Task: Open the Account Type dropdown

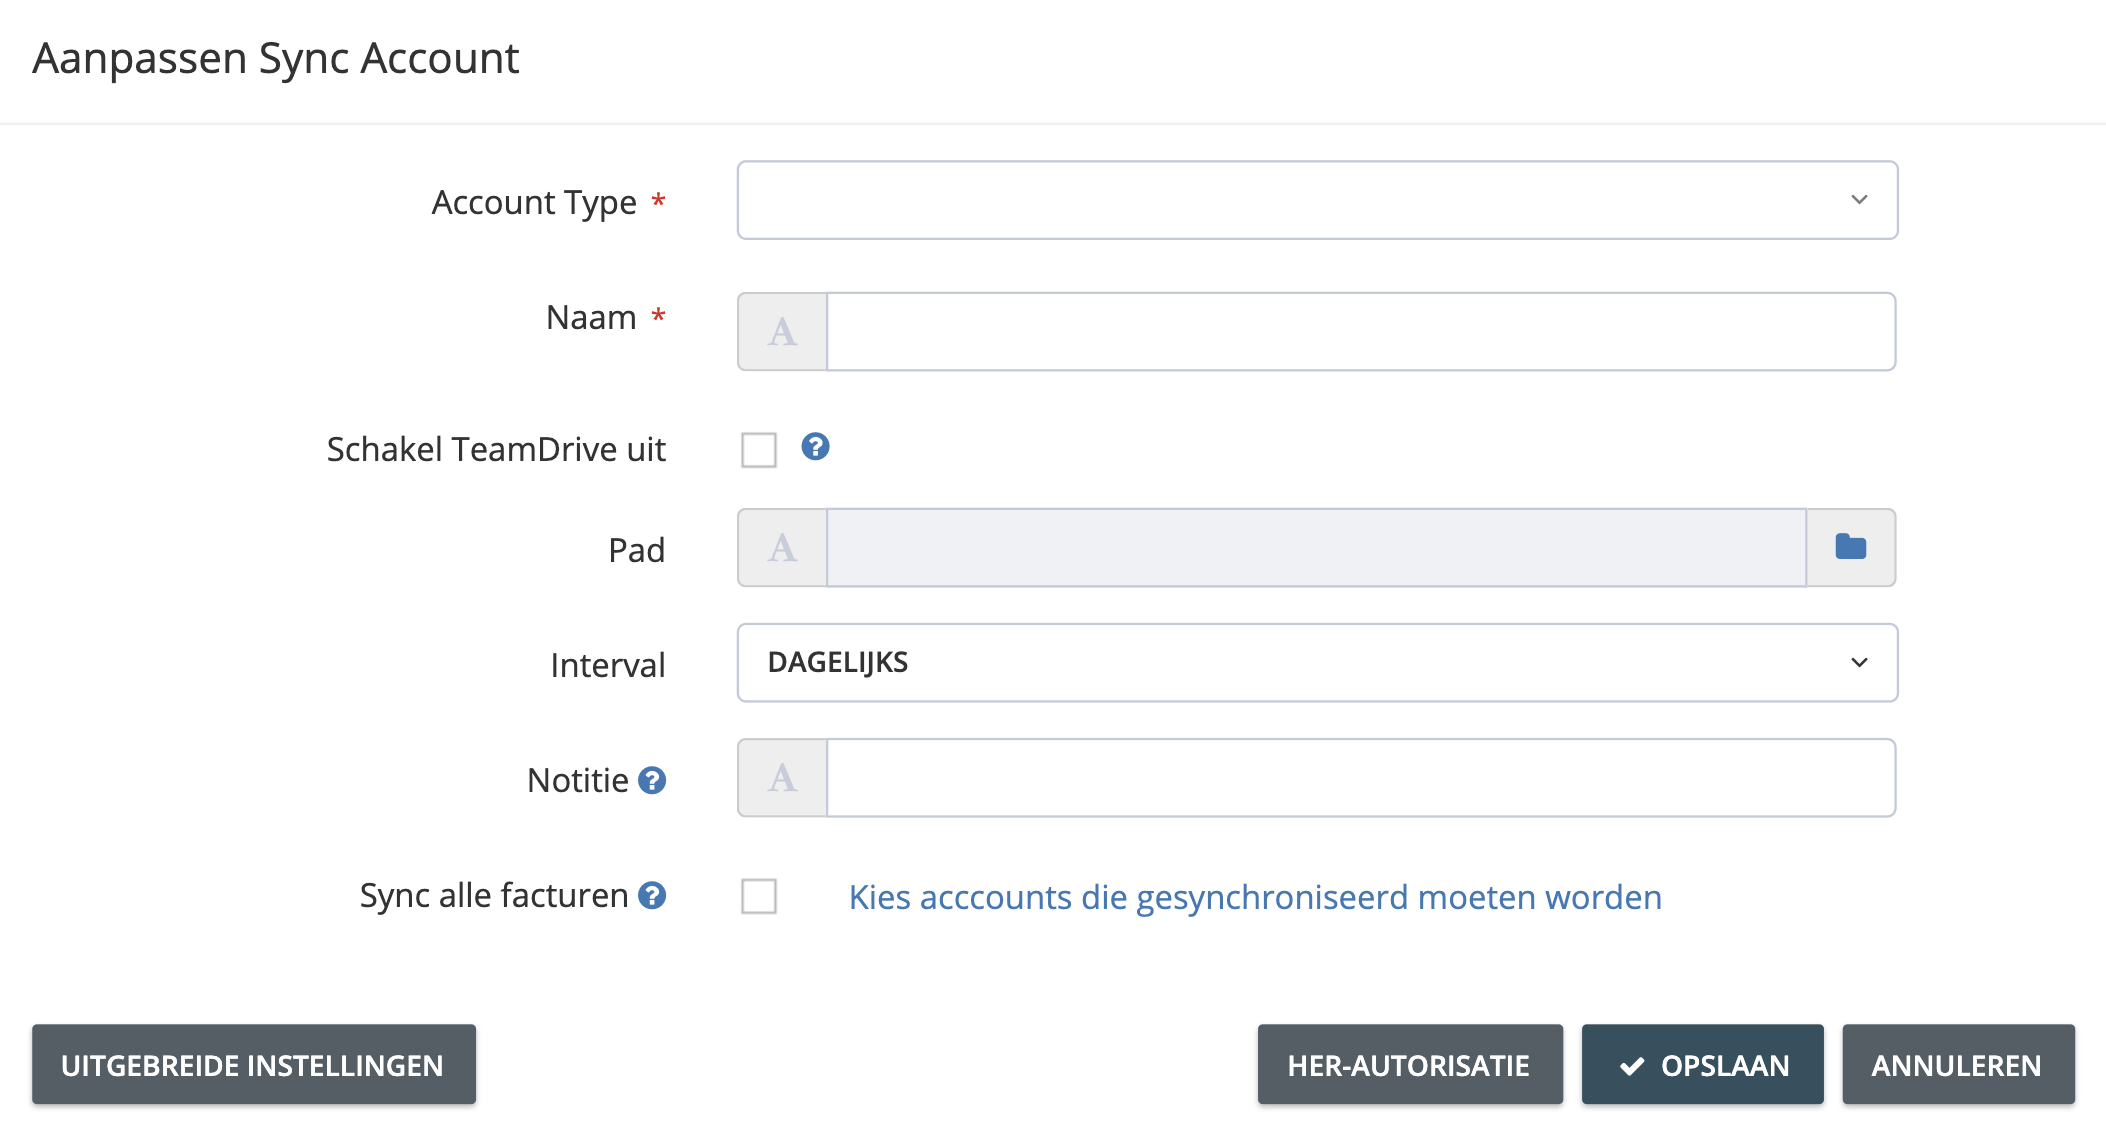Action: 1317,200
